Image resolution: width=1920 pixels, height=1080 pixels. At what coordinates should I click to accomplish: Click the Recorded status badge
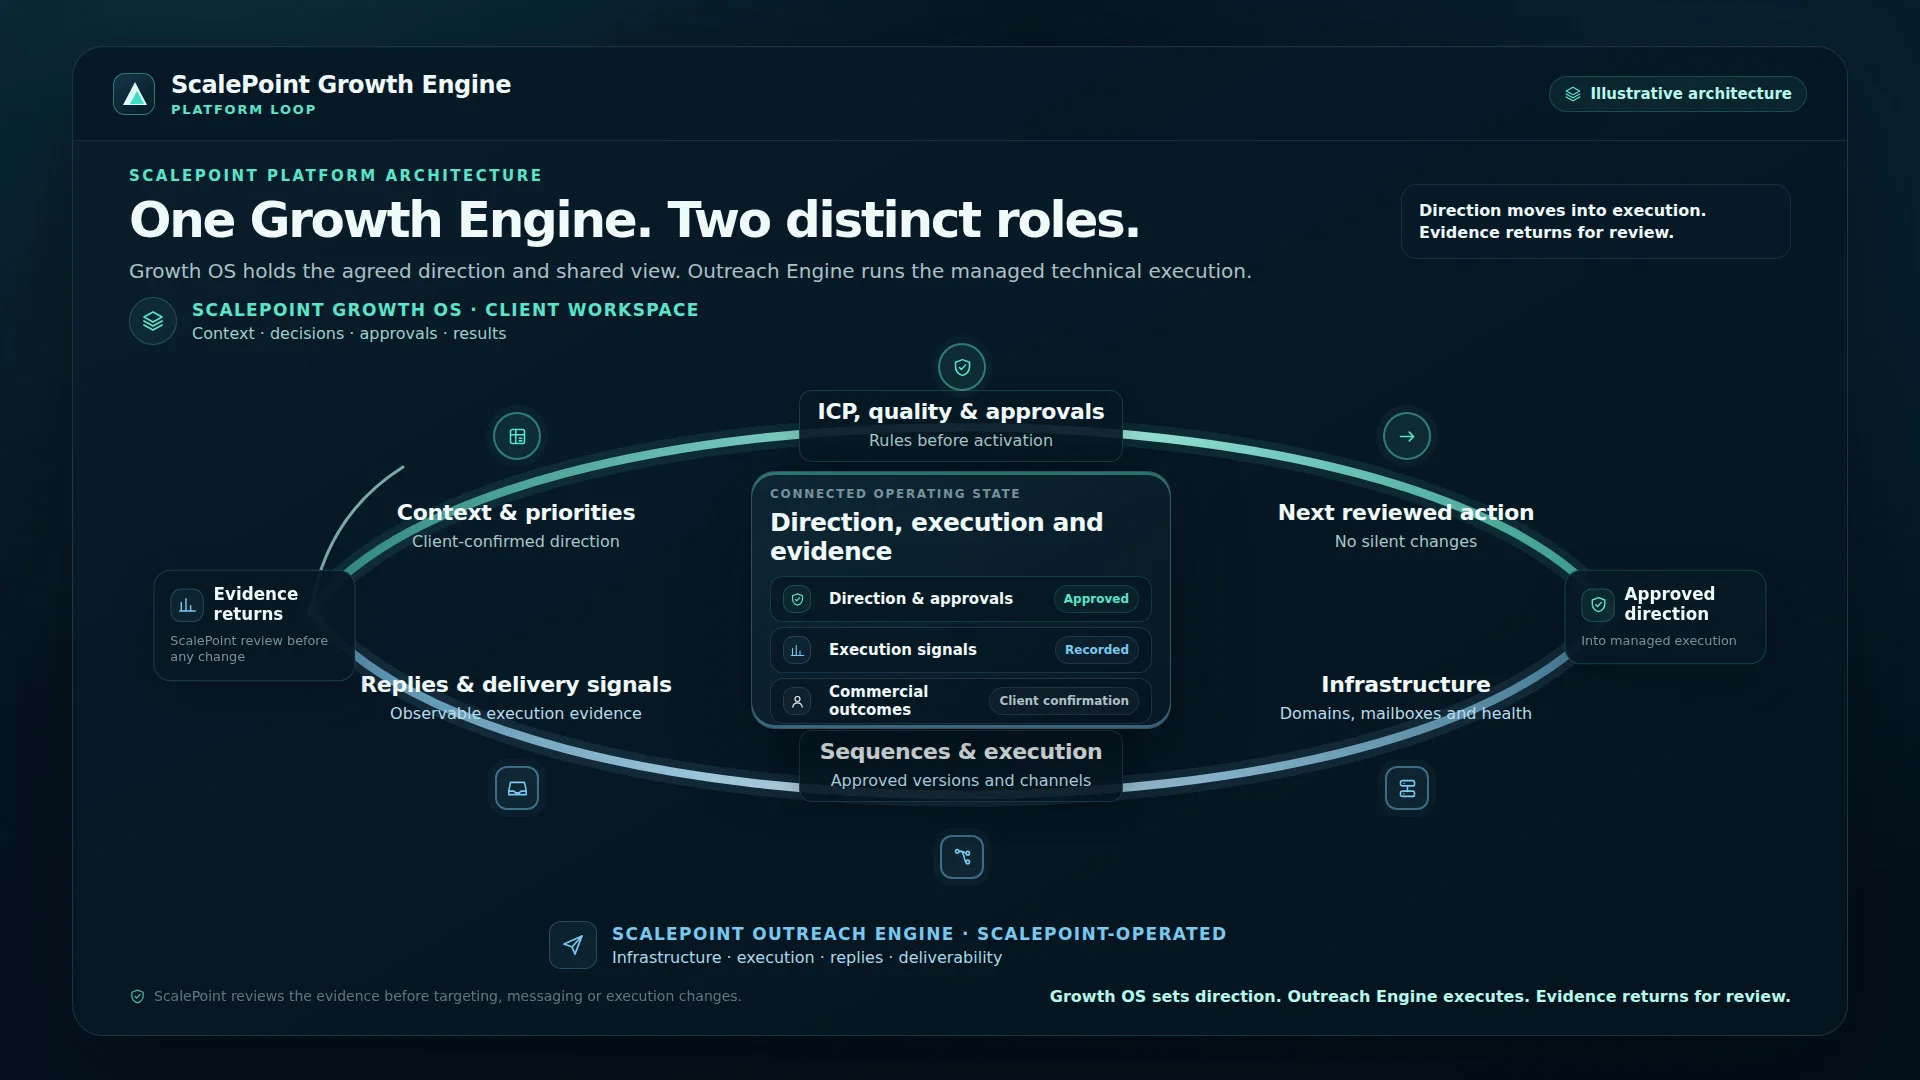(1096, 650)
